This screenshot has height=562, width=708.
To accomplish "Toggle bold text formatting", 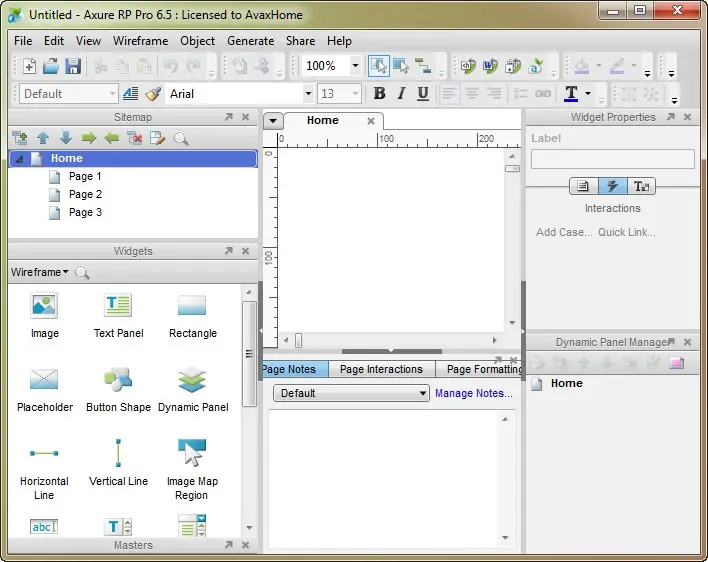I will coord(379,93).
